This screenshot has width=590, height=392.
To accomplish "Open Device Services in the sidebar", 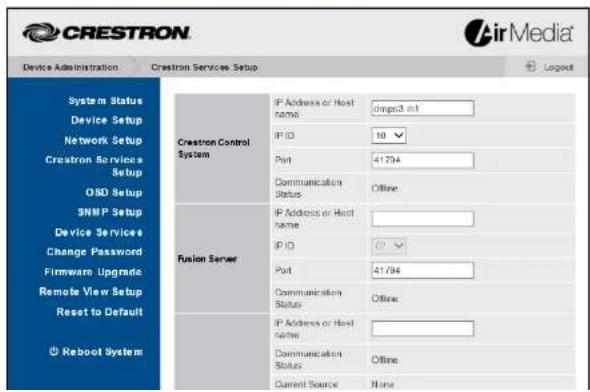I will (x=99, y=232).
